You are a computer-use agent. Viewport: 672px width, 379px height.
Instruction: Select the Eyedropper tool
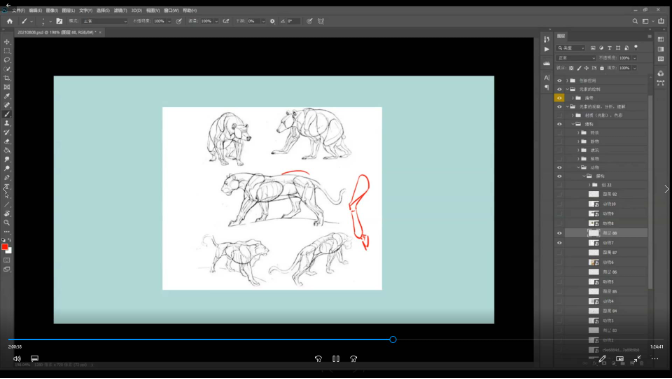(x=7, y=96)
